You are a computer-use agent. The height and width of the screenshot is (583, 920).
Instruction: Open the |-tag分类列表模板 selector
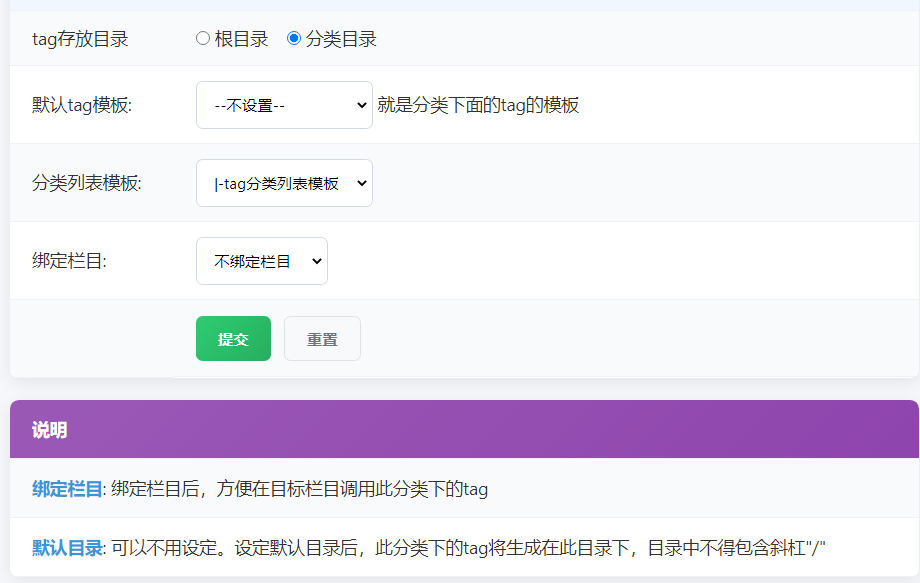tap(284, 183)
